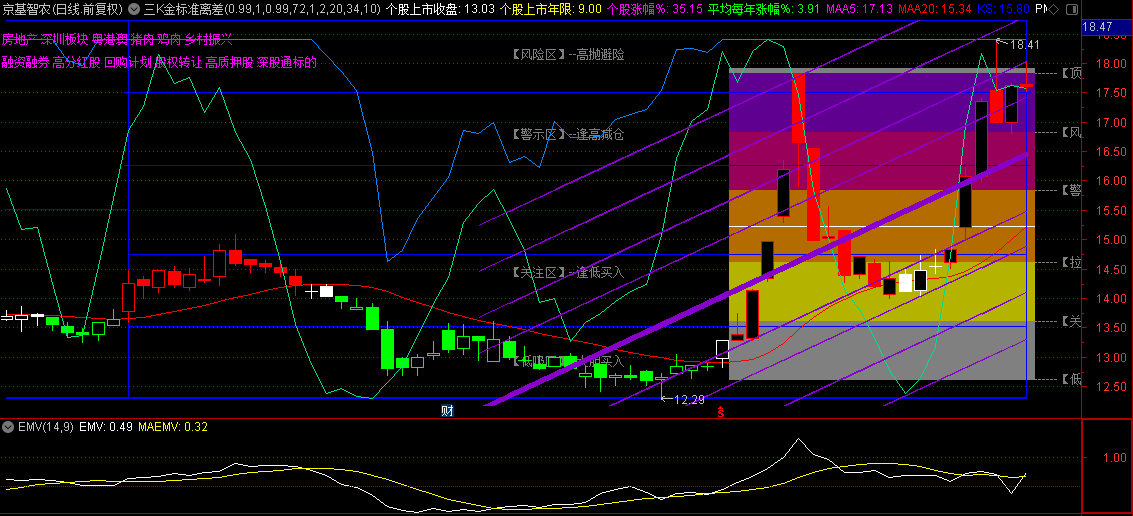This screenshot has height=516, width=1133.
Task: Click the 房地产 concept tag
Action: coord(20,39)
